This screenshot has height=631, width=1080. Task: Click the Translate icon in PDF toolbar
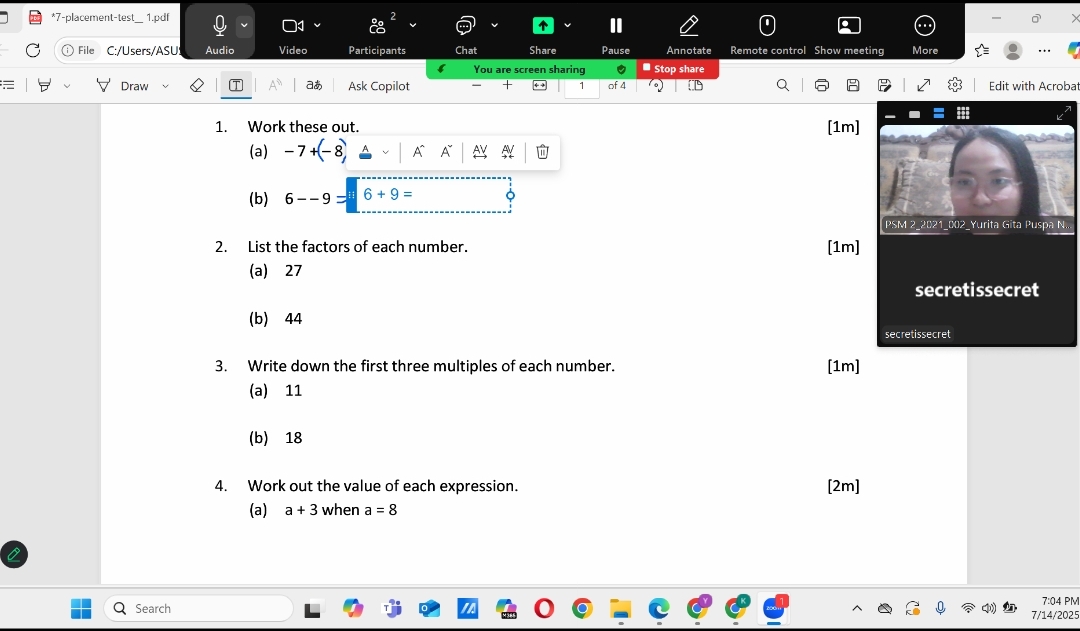pos(314,85)
